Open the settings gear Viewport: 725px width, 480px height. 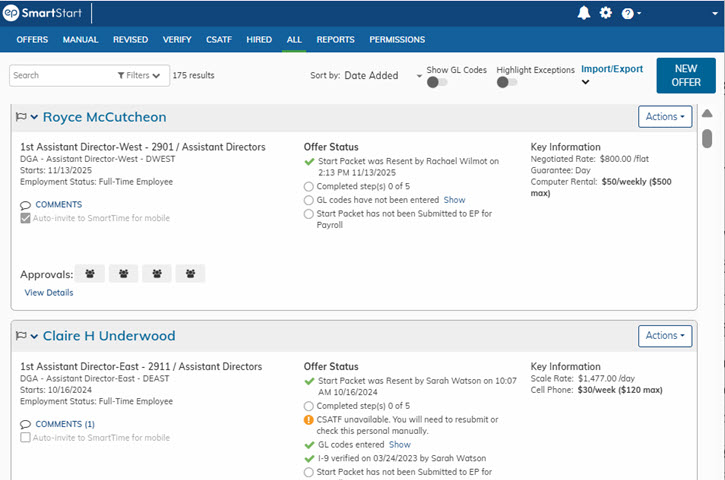[606, 13]
